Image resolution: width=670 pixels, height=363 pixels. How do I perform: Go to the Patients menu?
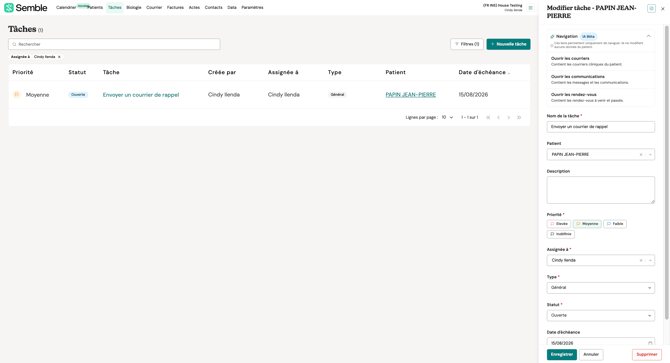[x=95, y=8]
